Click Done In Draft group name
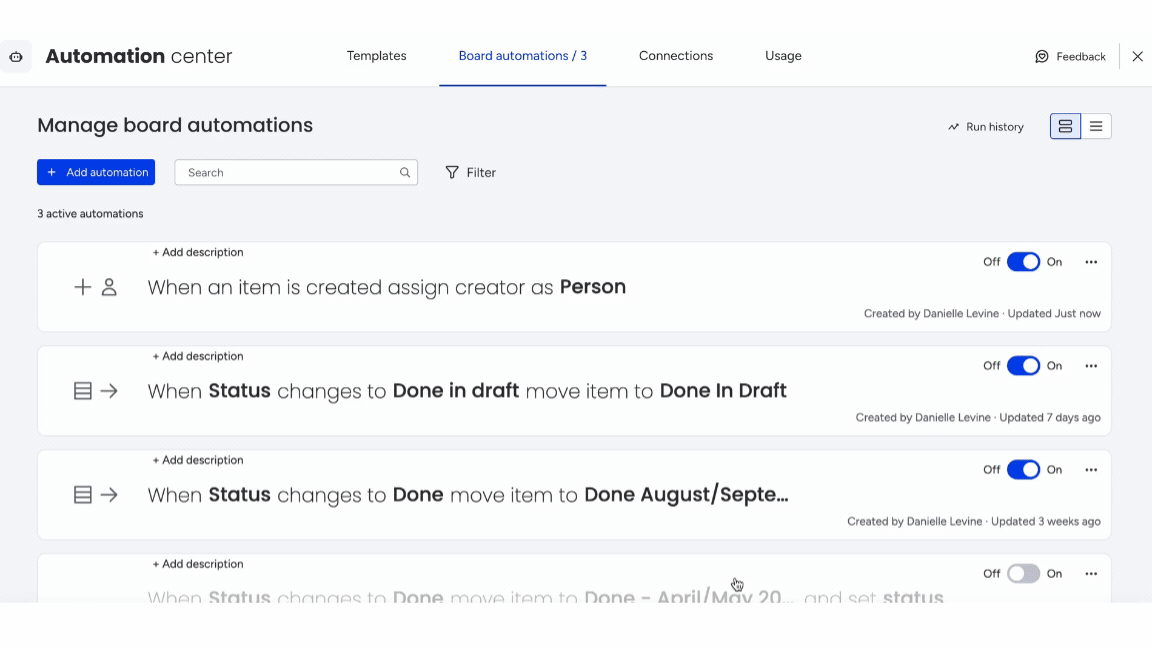Viewport: 1152px width, 648px height. 723,391
